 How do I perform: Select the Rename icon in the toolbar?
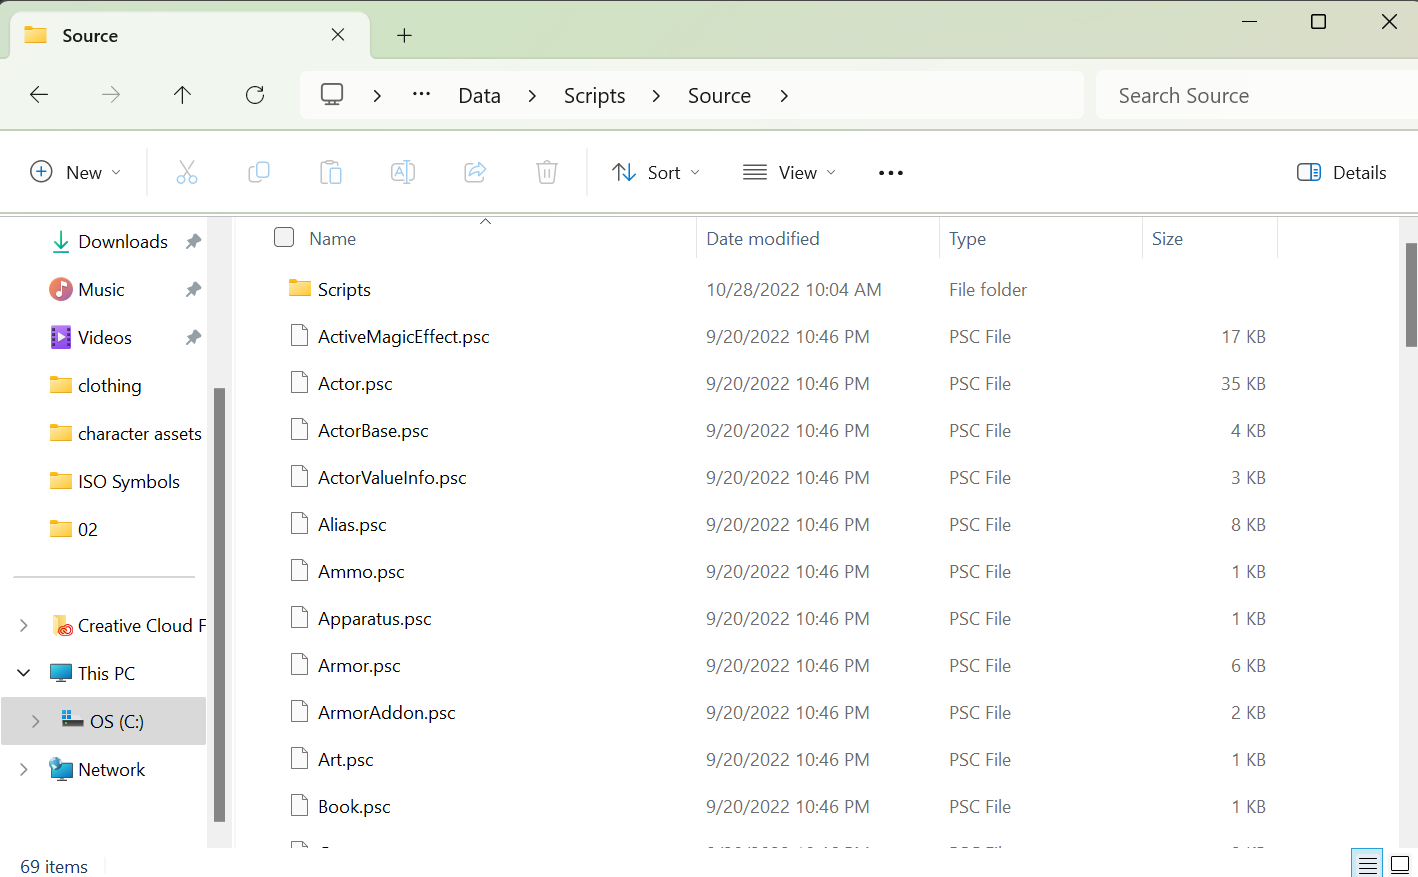[x=403, y=172]
